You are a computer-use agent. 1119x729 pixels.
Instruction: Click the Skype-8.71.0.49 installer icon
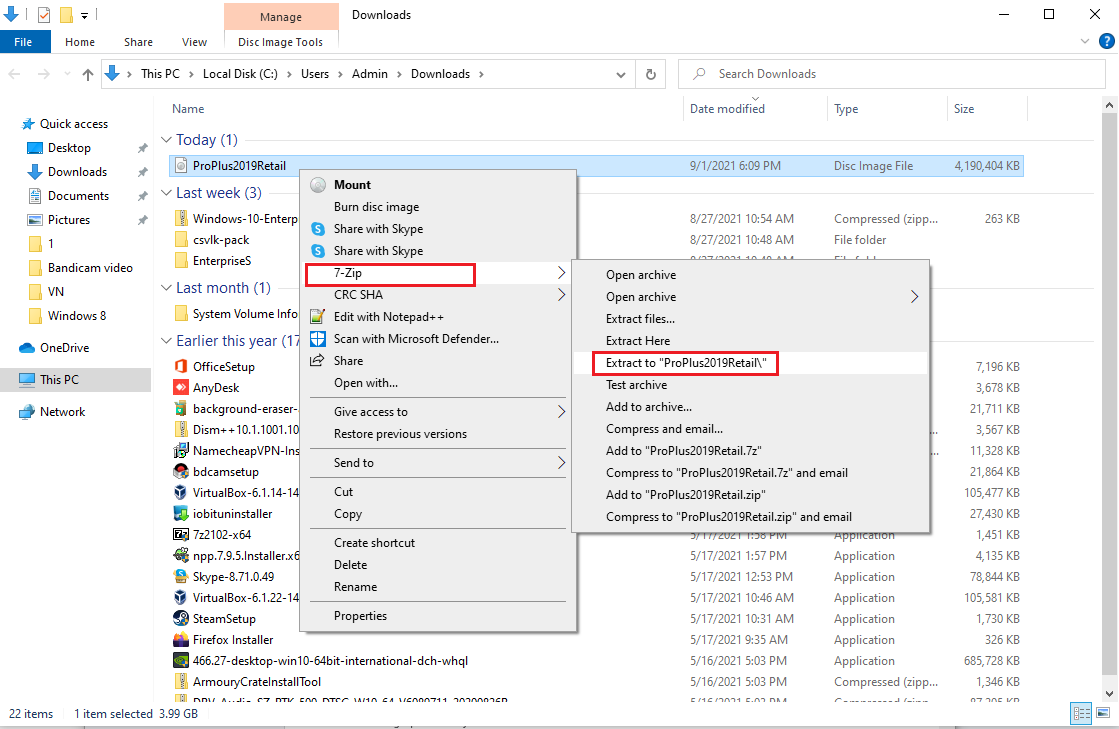pyautogui.click(x=181, y=577)
